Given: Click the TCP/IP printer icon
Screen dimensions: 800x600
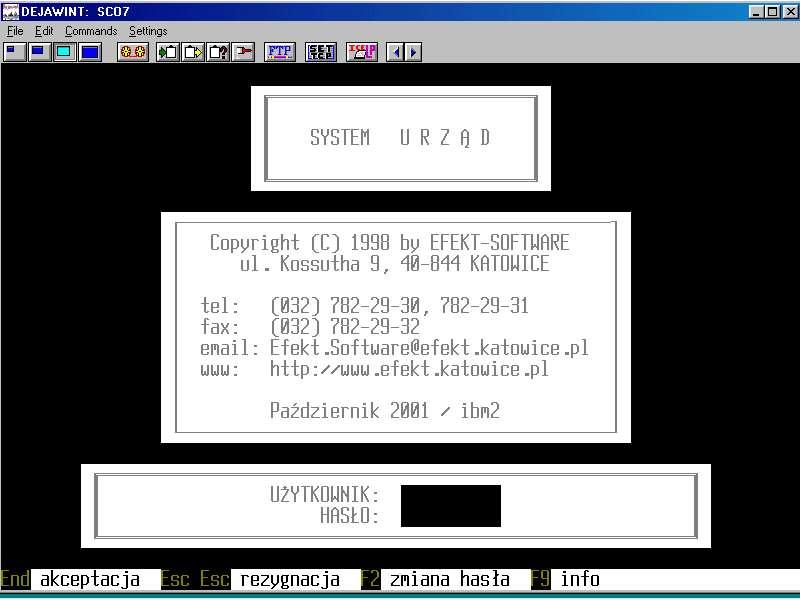Looking at the screenshot, I should 362,52.
